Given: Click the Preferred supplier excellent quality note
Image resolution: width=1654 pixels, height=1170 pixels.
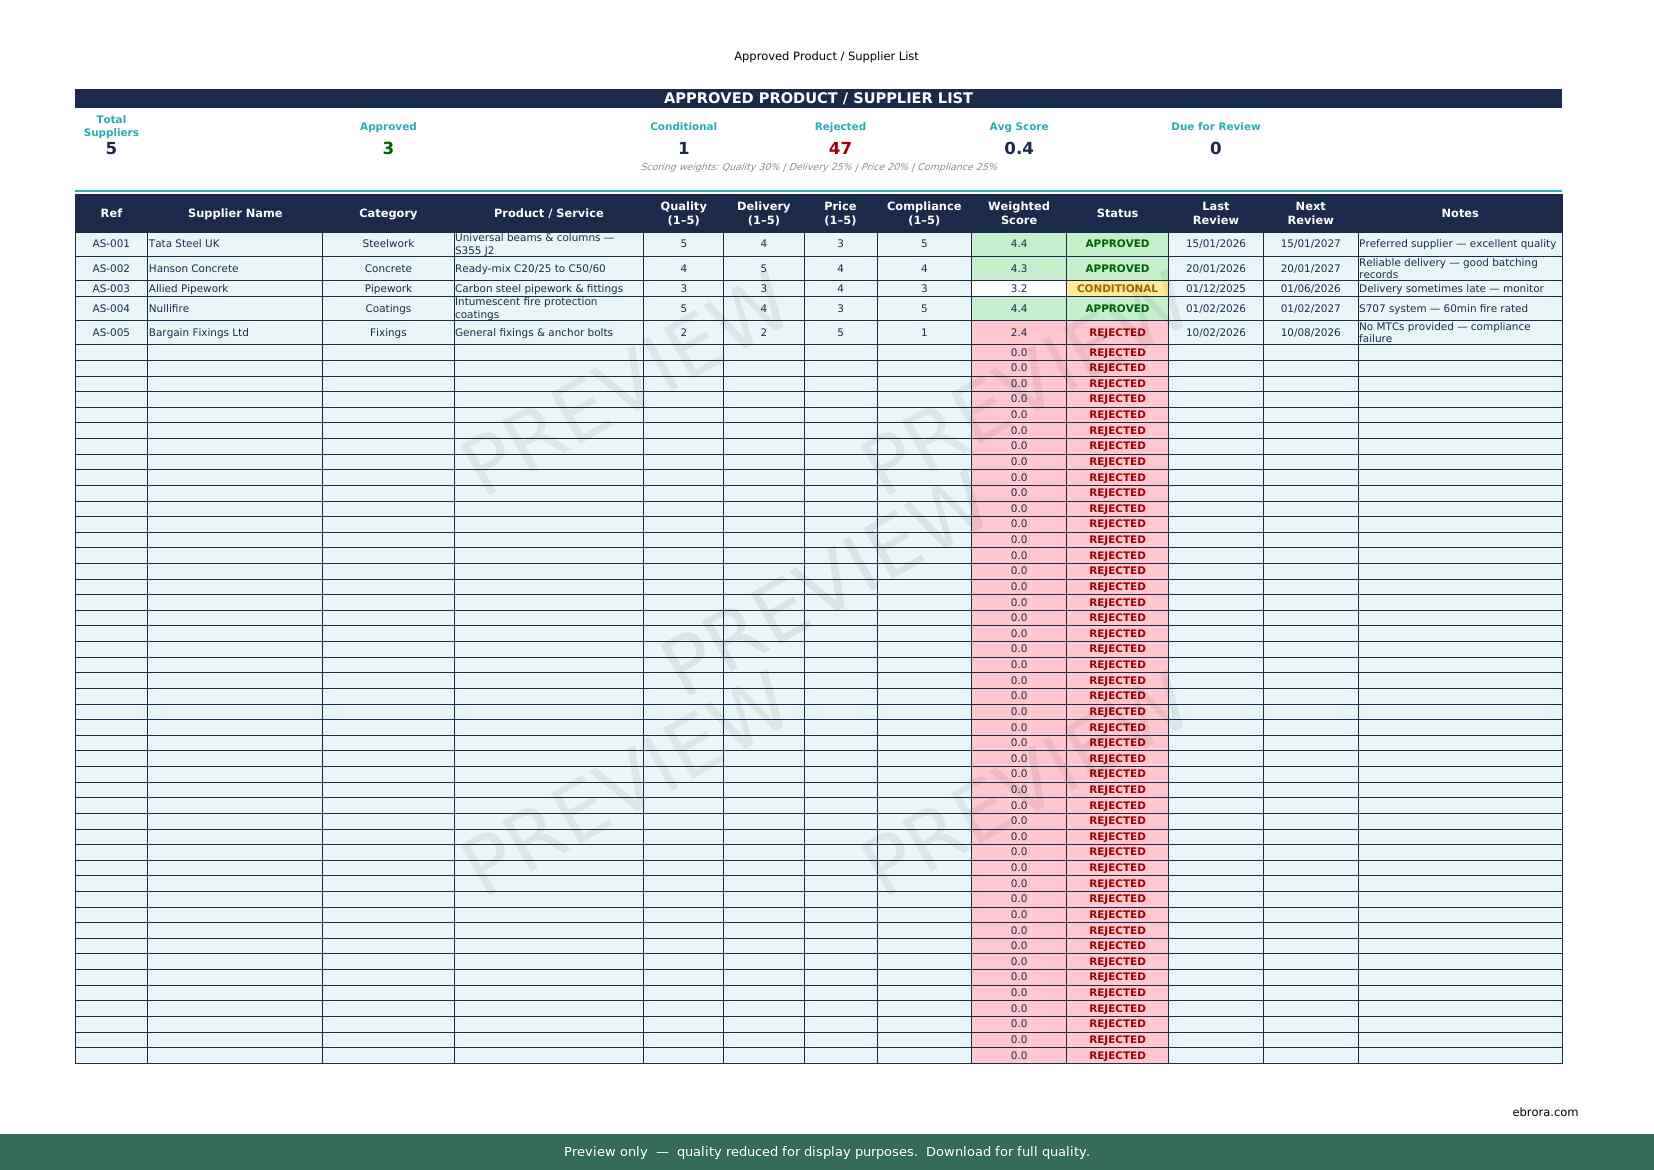Looking at the screenshot, I should point(1458,244).
